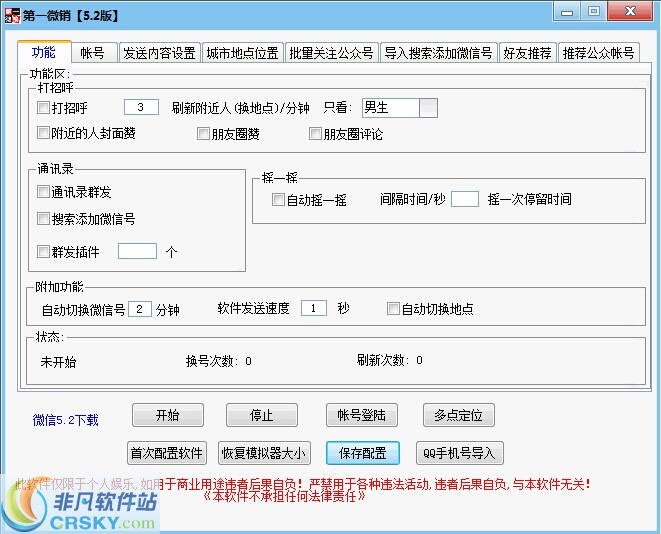The width and height of the screenshot is (661, 534).
Task: Open 帐号登陆 button
Action: click(x=362, y=415)
